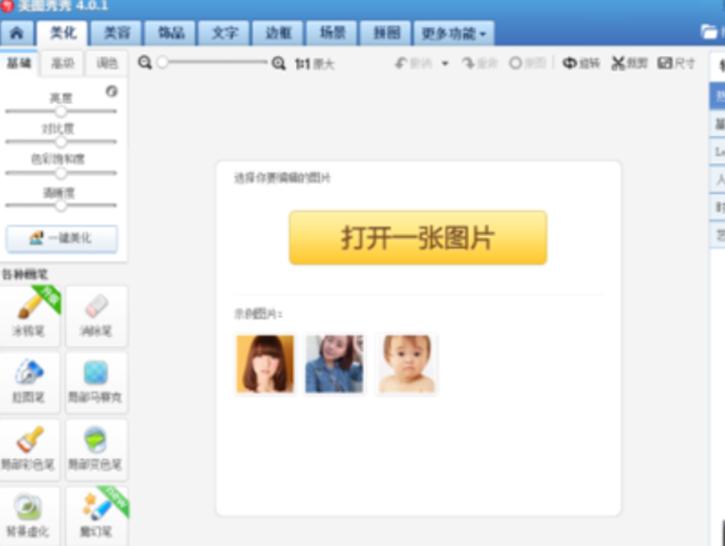Expand the undo history dropdown arrow
725x546 pixels.
[x=445, y=63]
